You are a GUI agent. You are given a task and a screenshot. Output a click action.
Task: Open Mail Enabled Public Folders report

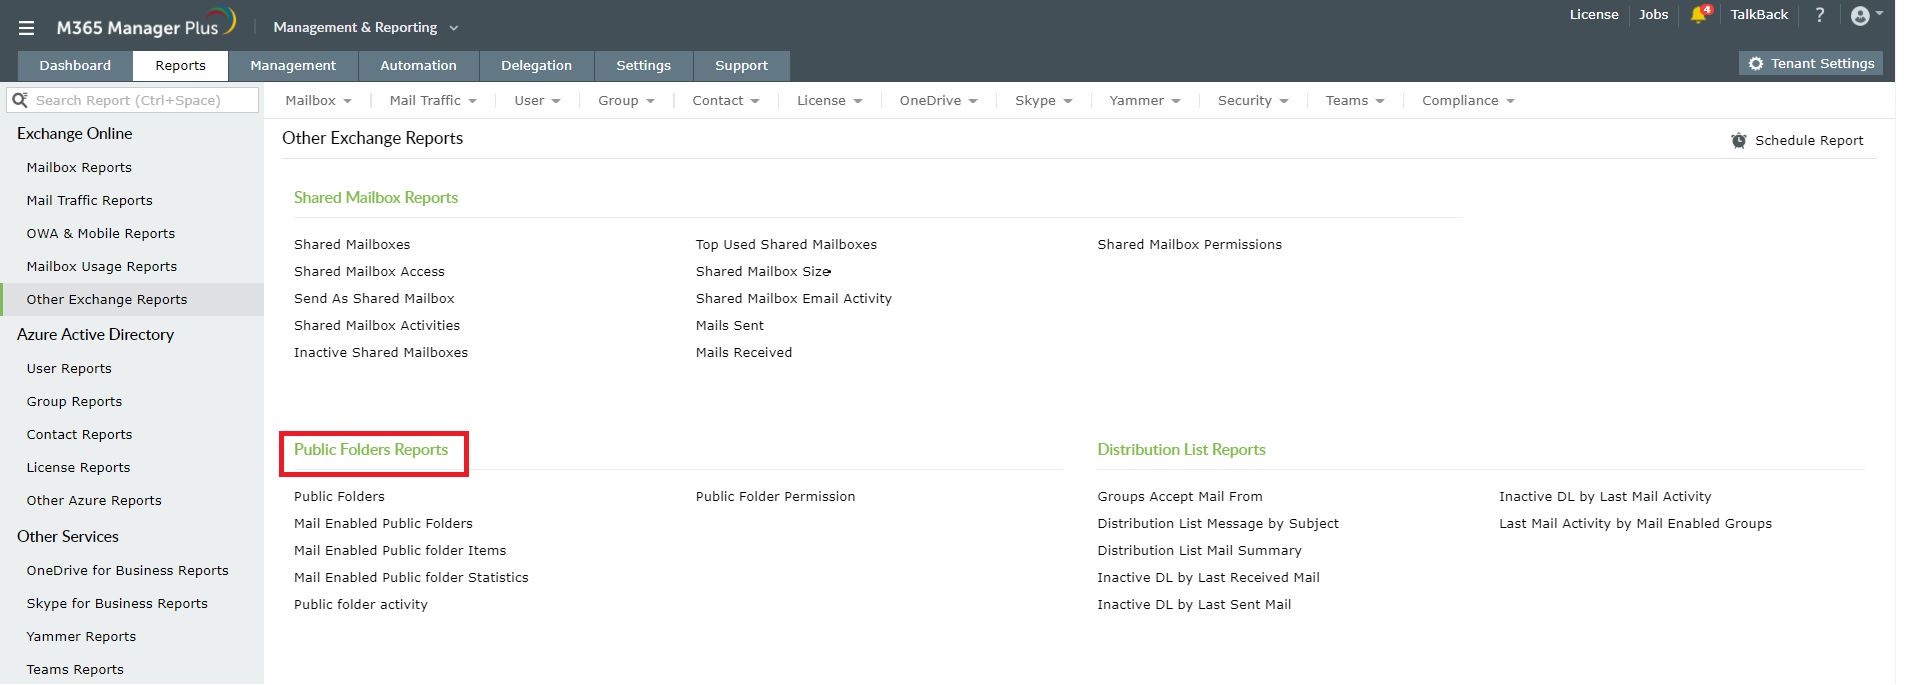point(383,524)
